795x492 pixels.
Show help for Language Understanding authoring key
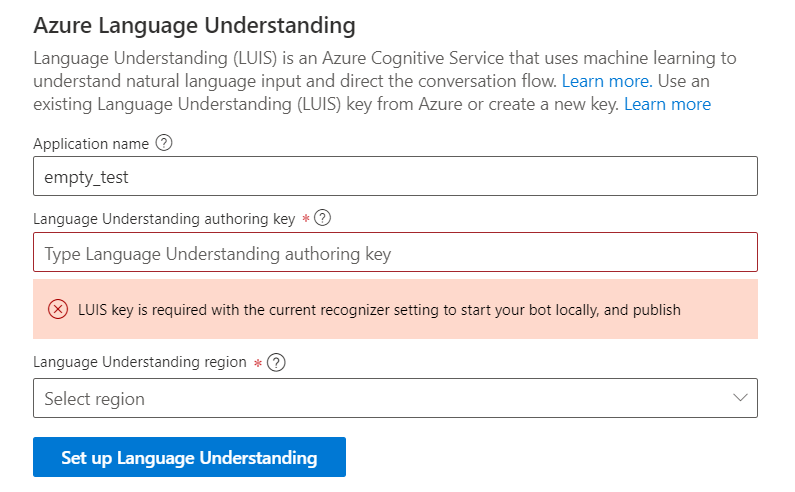click(322, 218)
